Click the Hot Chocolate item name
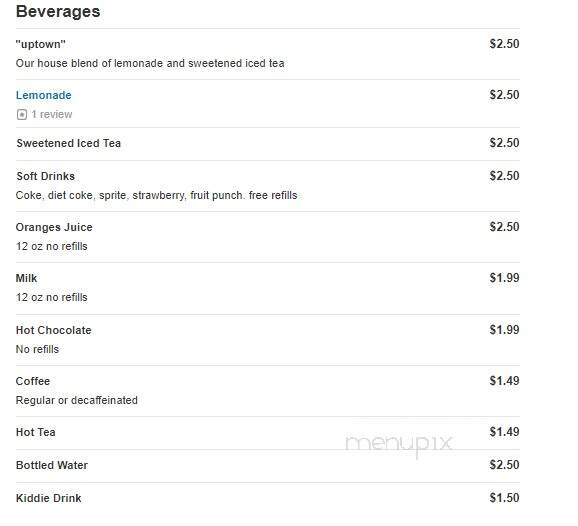This screenshot has width=578, height=526. (x=53, y=330)
